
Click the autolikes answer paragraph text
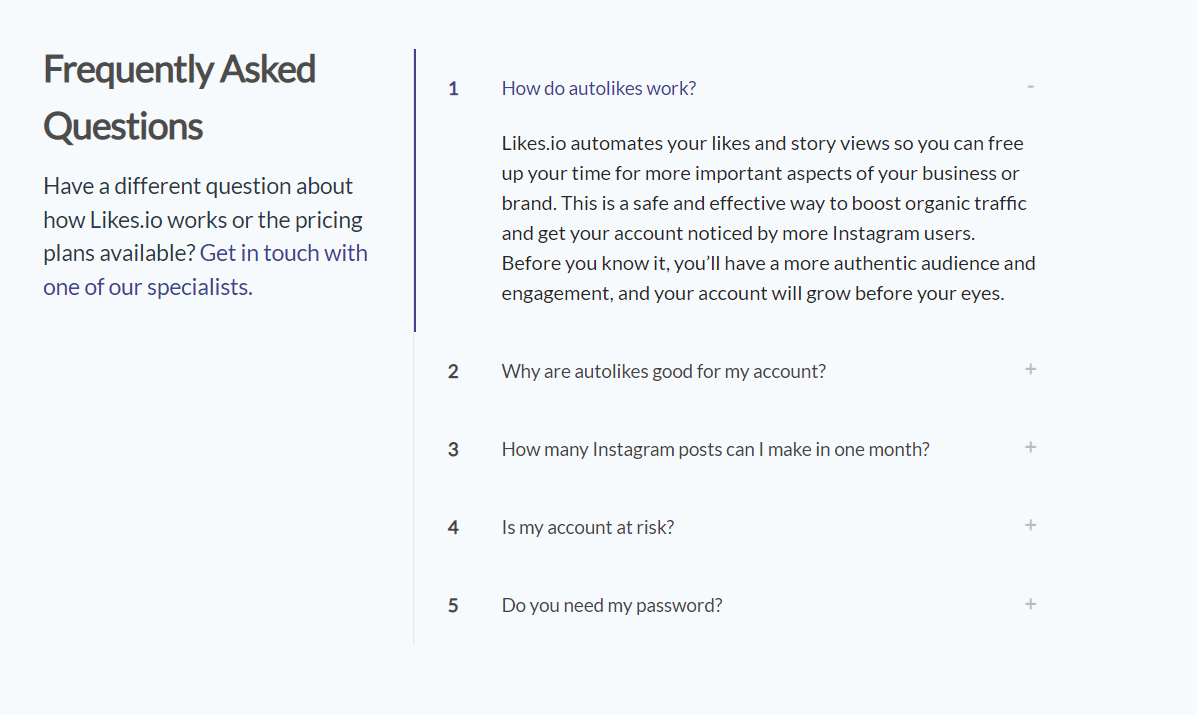(x=766, y=218)
